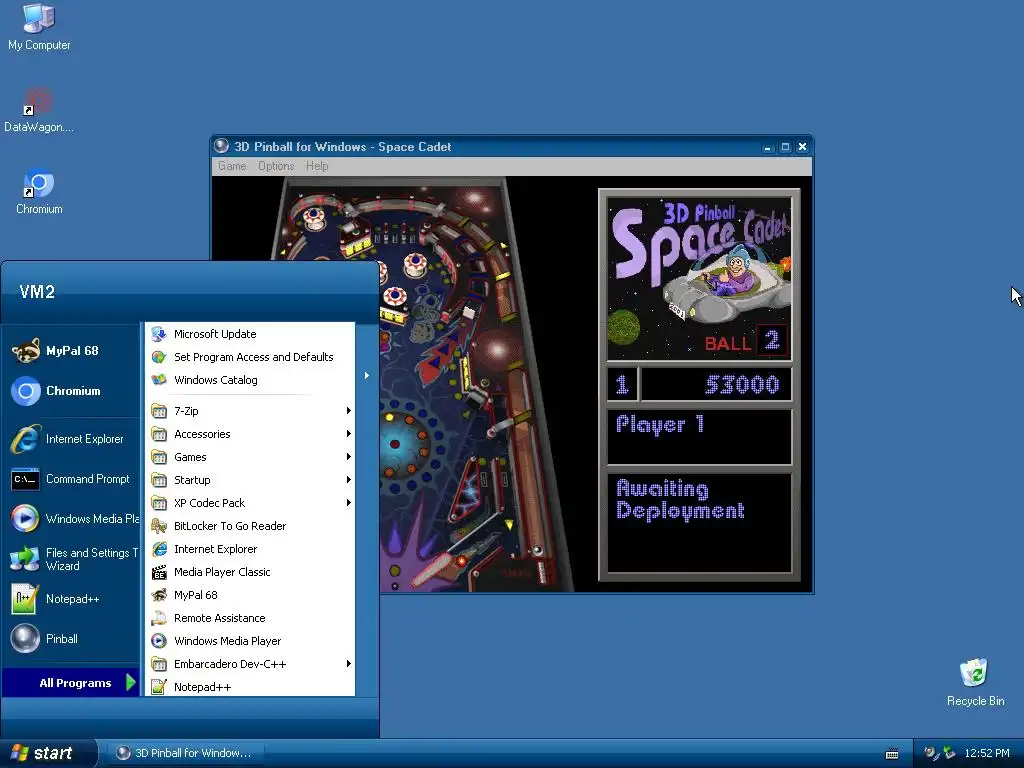The height and width of the screenshot is (768, 1024).
Task: Click the VM2 user name header
Action: pos(37,292)
